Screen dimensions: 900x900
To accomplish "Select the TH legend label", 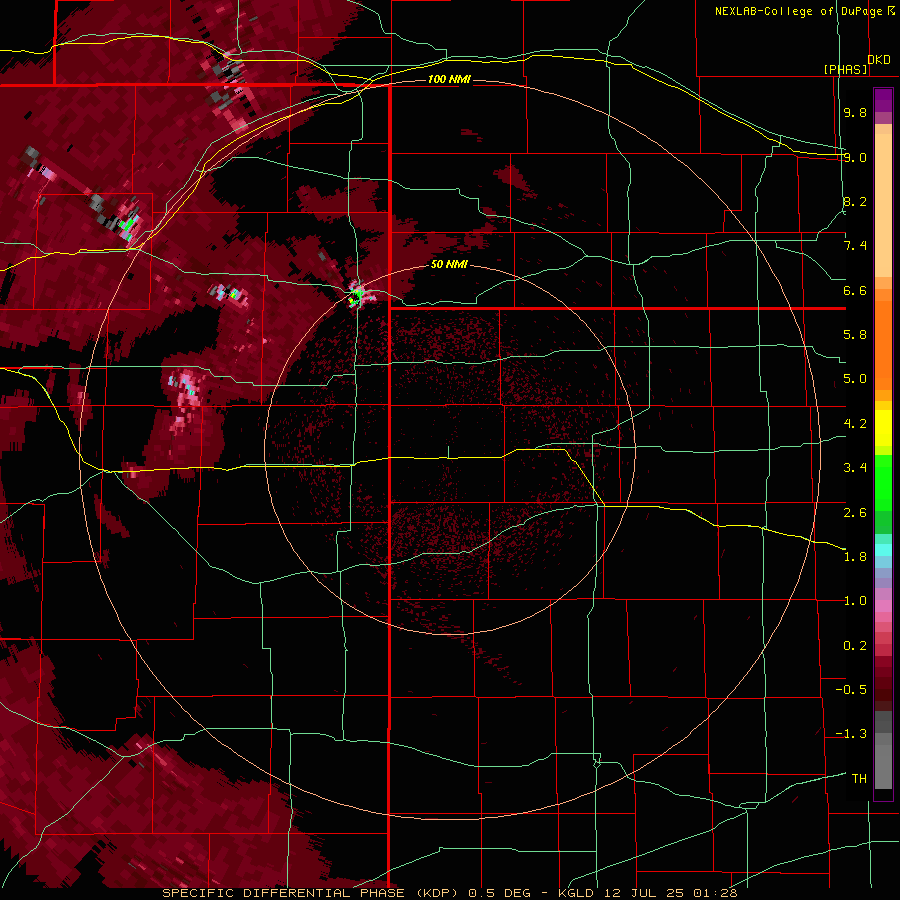I will [859, 779].
